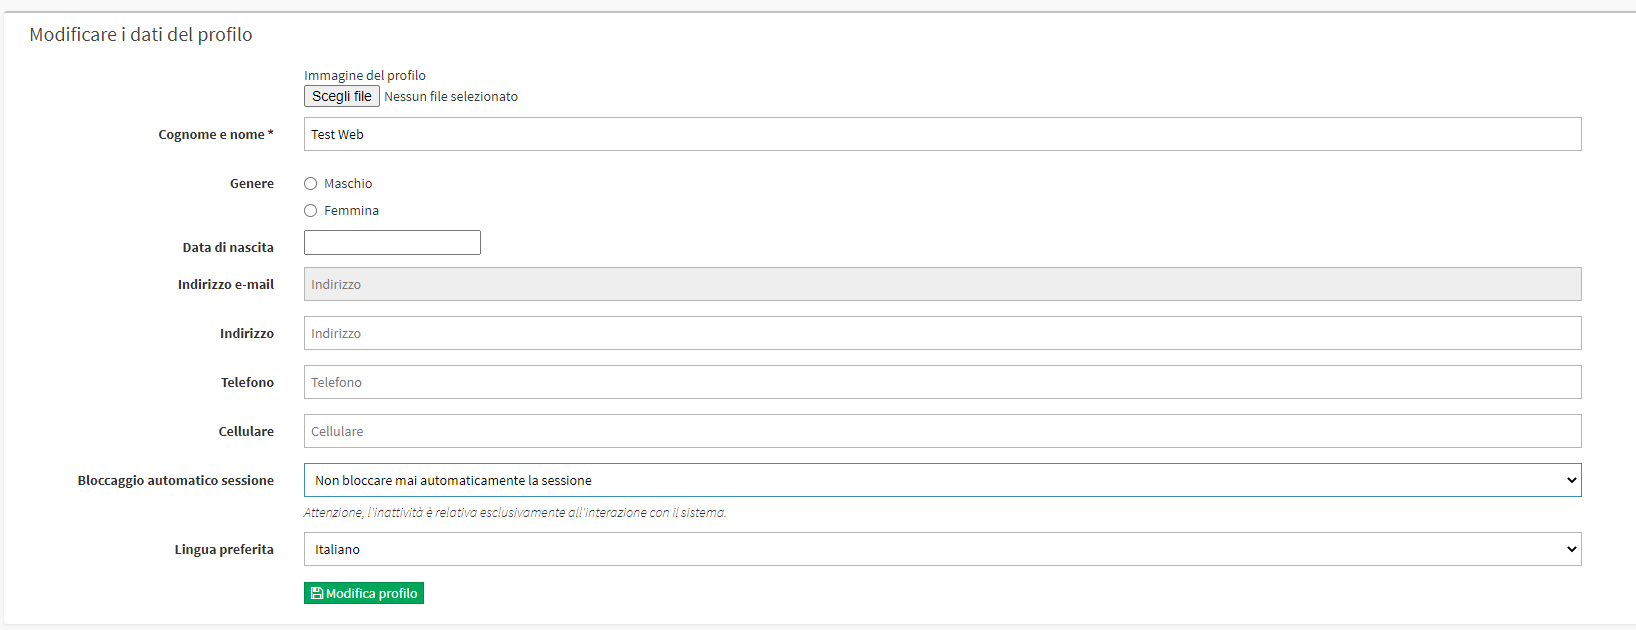The image size is (1636, 630).
Task: Click the Data di nascita field
Action: point(392,243)
